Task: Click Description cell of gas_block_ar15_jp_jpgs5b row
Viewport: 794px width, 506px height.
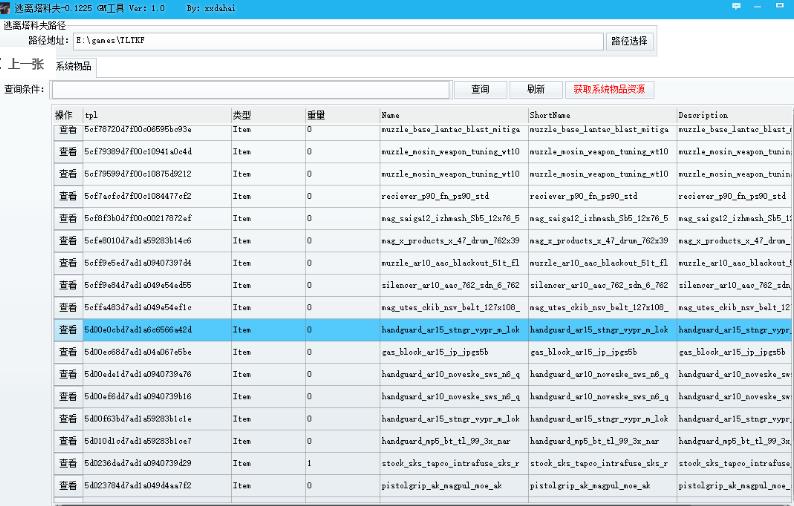Action: pyautogui.click(x=734, y=352)
